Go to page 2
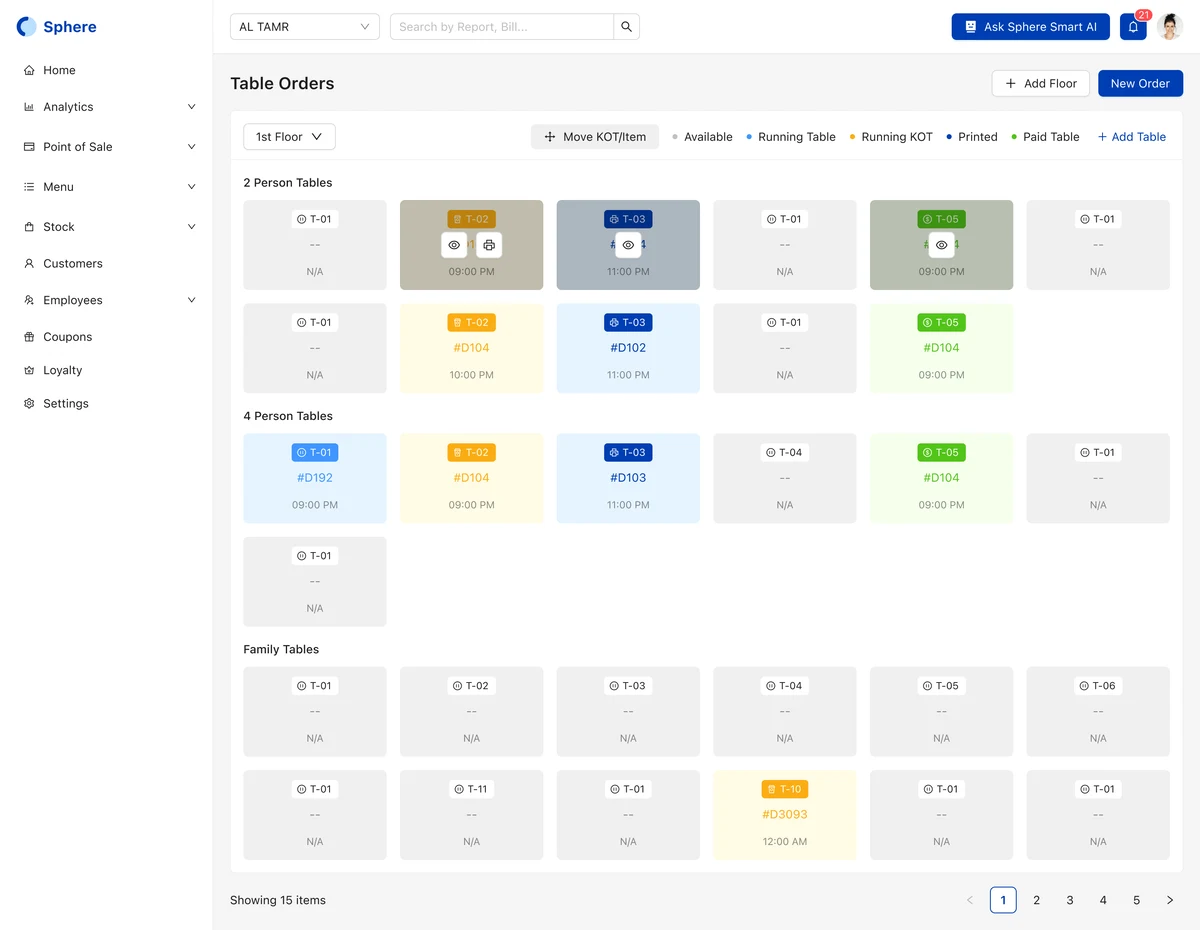Screen dimensions: 1200x930 click(x=1037, y=900)
